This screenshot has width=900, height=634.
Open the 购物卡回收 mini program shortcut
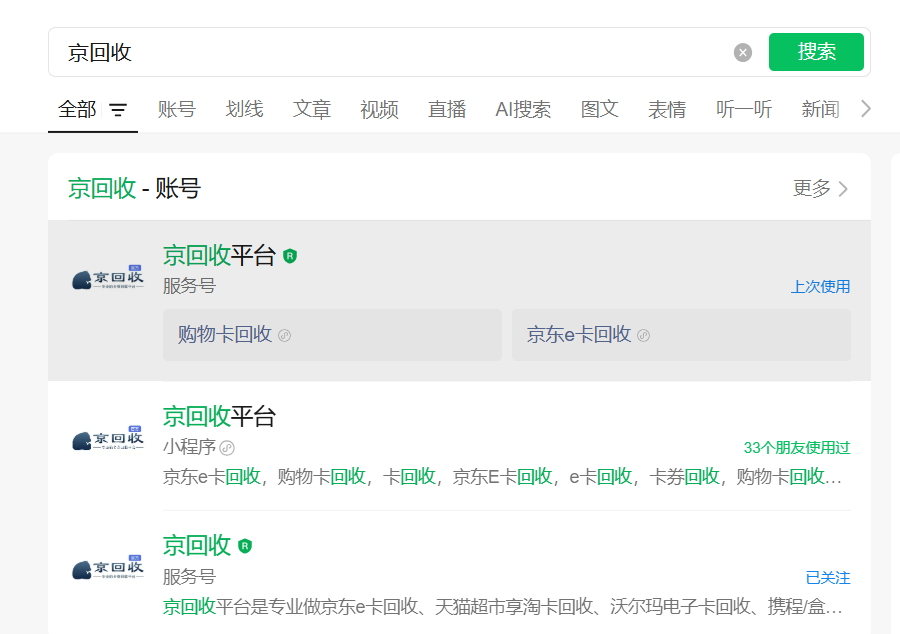click(332, 334)
